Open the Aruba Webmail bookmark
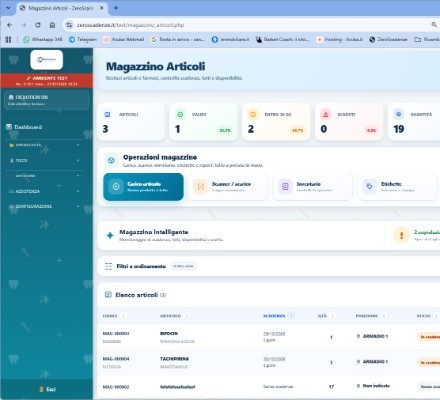Image resolution: width=440 pixels, height=400 pixels. tap(124, 39)
